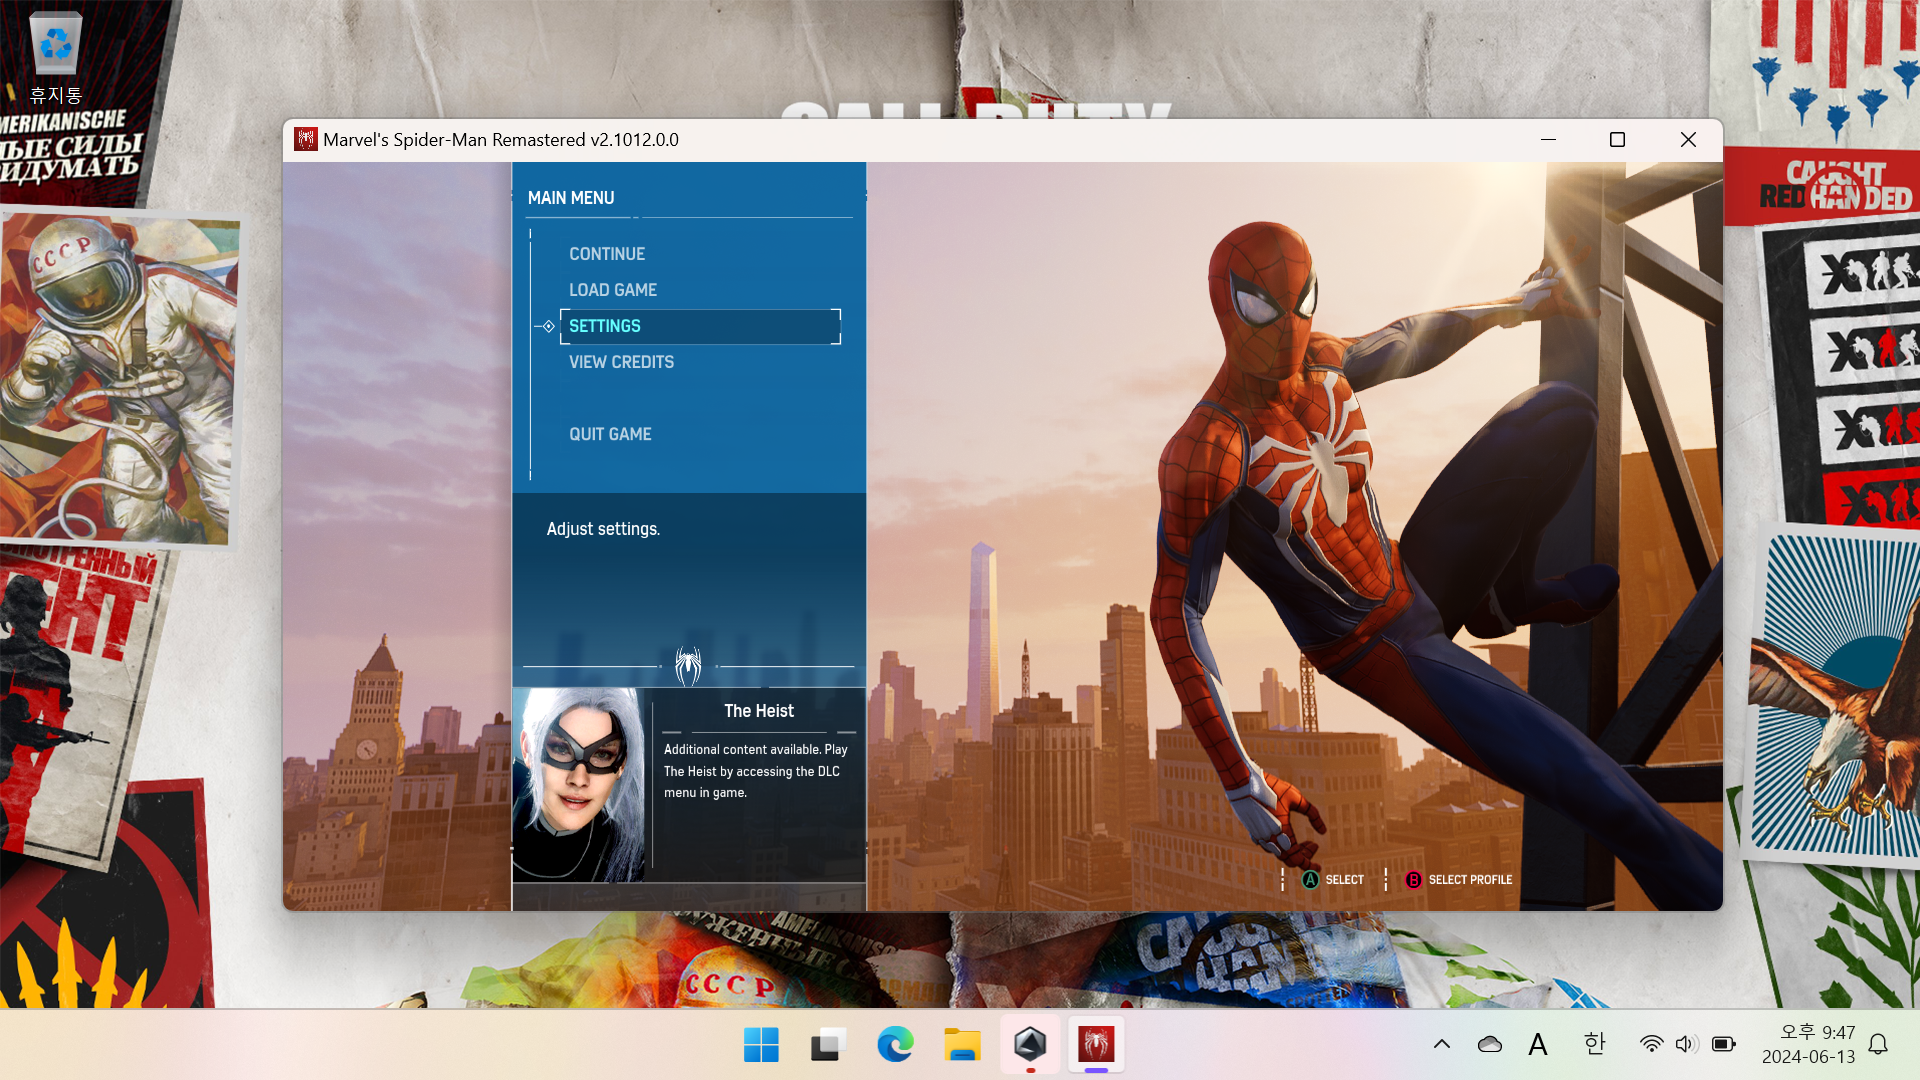
Task: Toggle the A input mode indicator
Action: 1538,1045
